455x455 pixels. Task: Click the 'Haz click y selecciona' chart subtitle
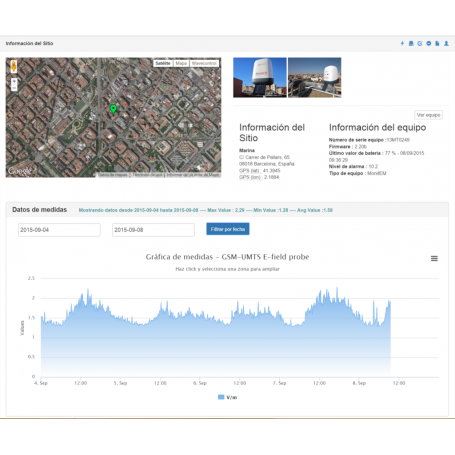point(227,269)
